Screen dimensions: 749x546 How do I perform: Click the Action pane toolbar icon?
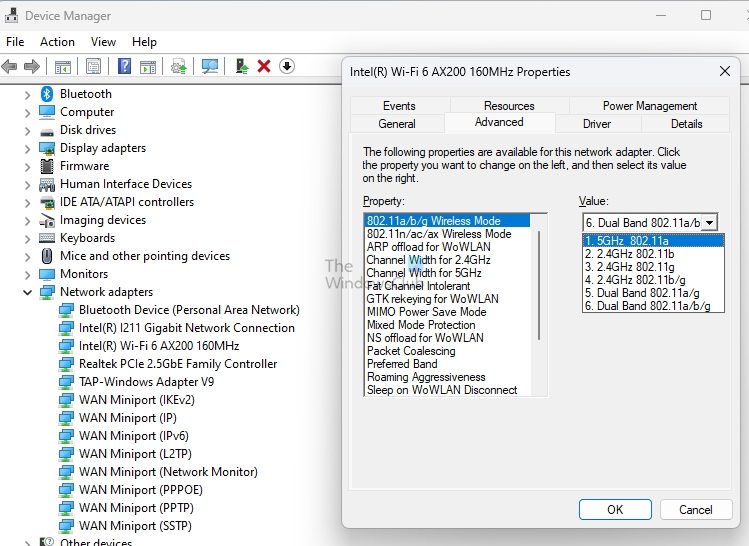(148, 66)
